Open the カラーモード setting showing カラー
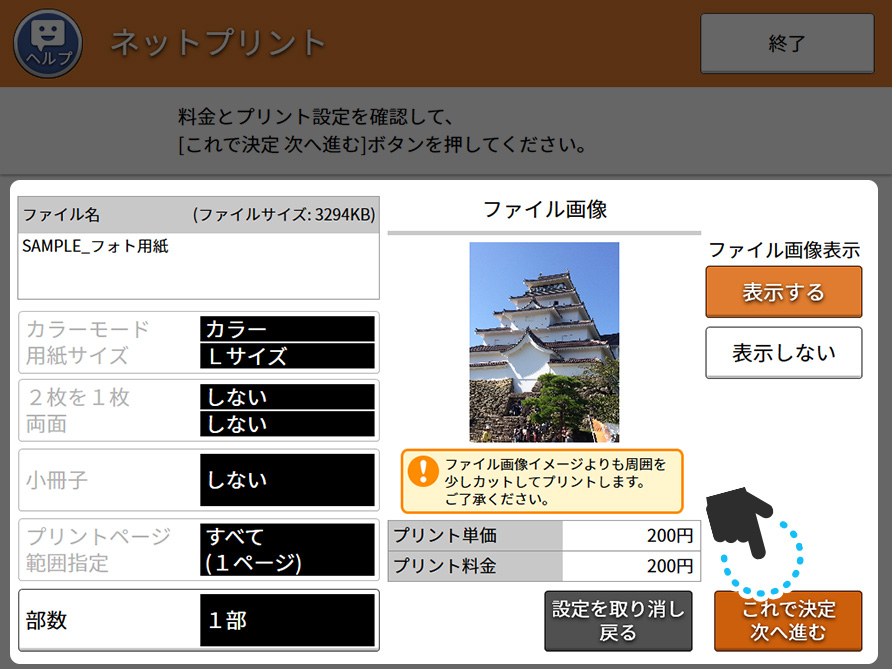Image resolution: width=892 pixels, height=669 pixels. [x=287, y=329]
